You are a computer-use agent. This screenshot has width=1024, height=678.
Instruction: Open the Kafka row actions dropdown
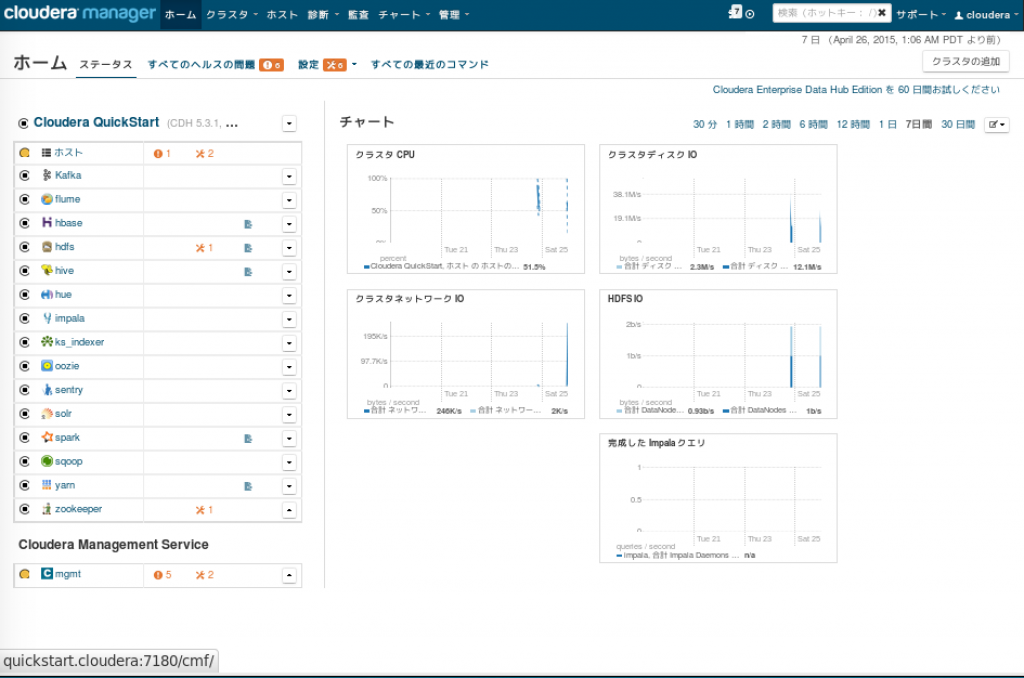pos(289,176)
